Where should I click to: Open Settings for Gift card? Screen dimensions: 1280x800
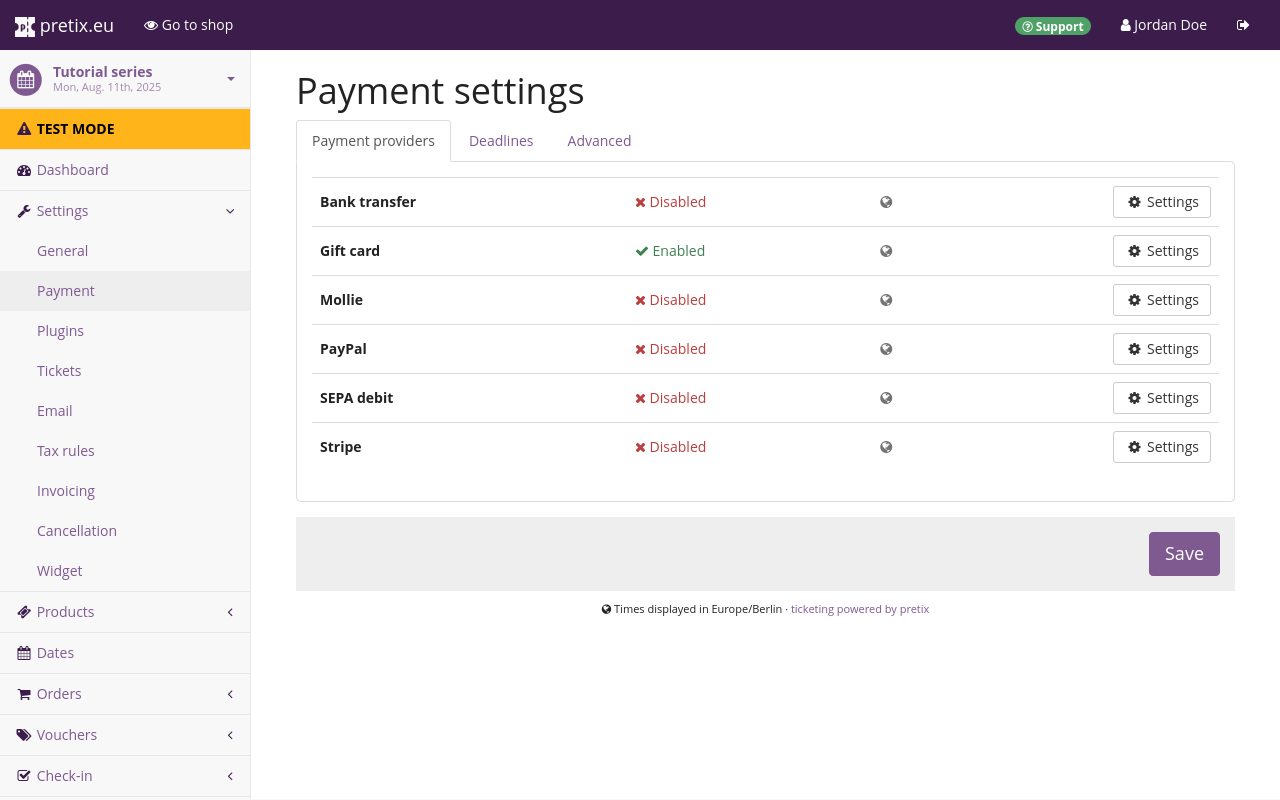pos(1162,251)
